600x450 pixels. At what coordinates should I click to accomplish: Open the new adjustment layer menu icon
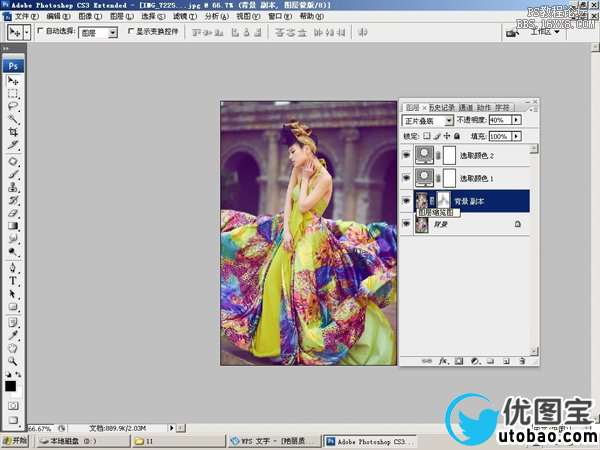[475, 361]
